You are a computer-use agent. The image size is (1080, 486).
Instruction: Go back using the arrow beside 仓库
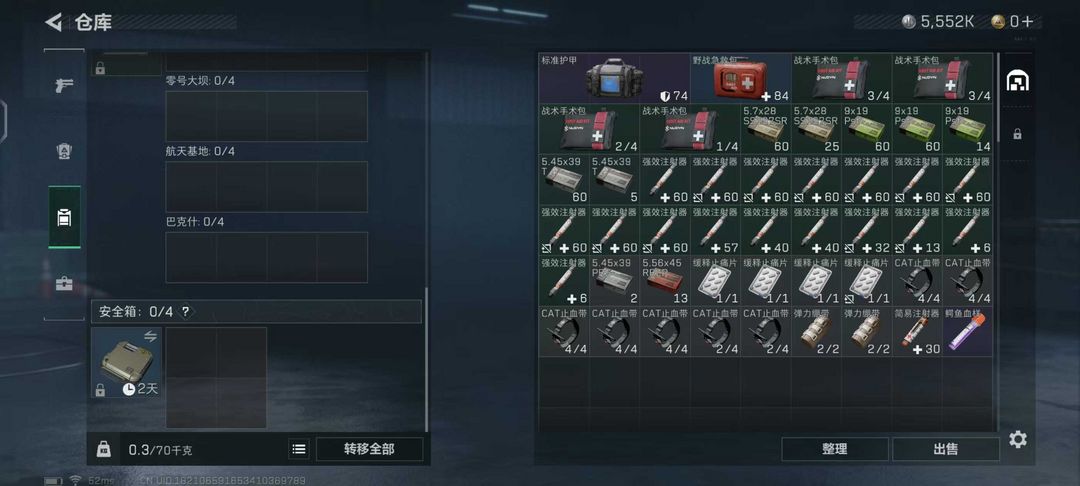54,22
